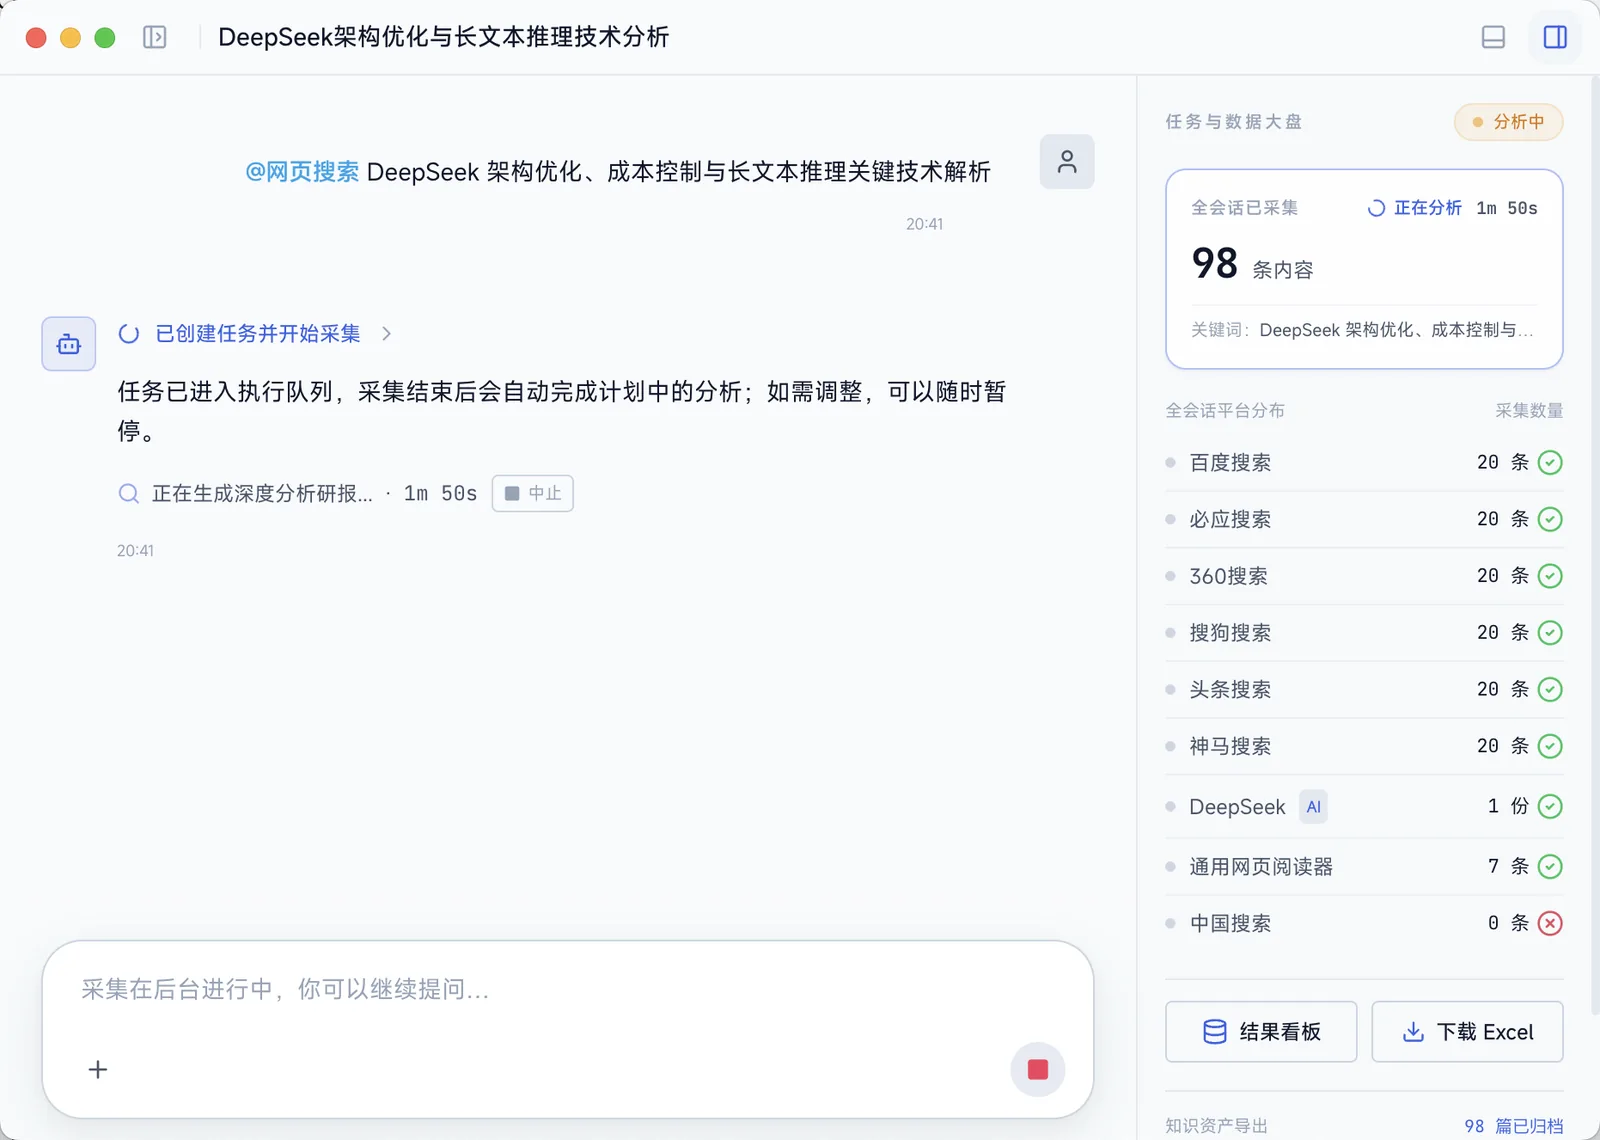1600x1140 pixels.
Task: Click the 采集数量 column header
Action: coord(1529,411)
